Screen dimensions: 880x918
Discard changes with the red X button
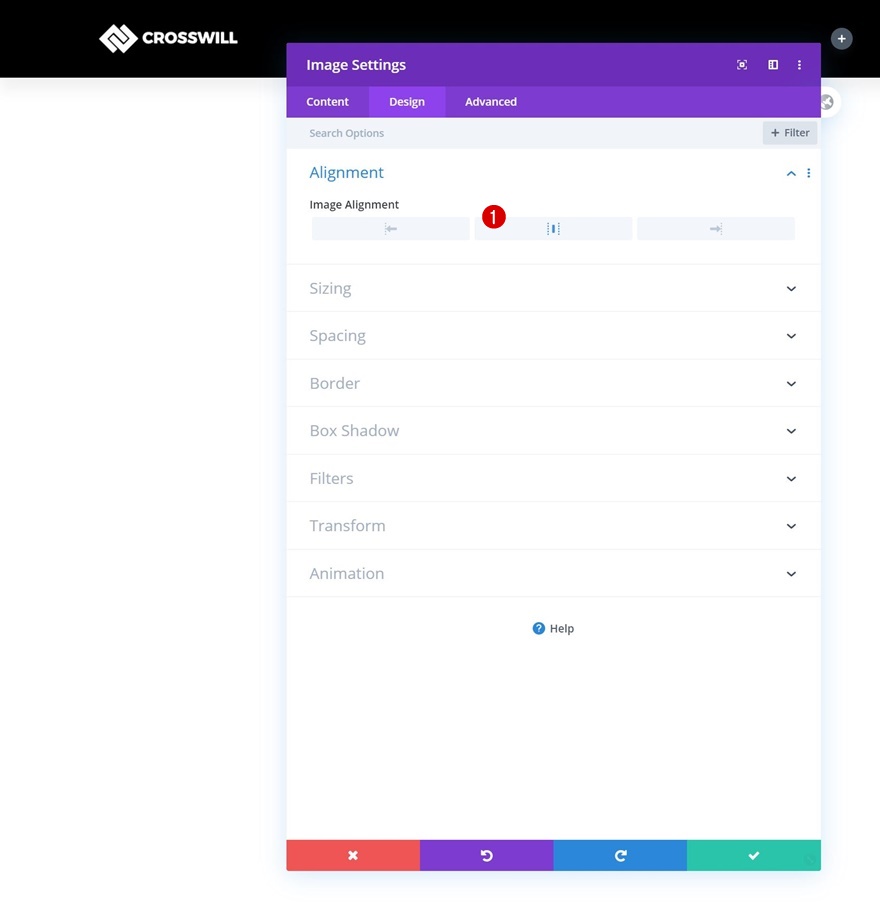pos(353,855)
